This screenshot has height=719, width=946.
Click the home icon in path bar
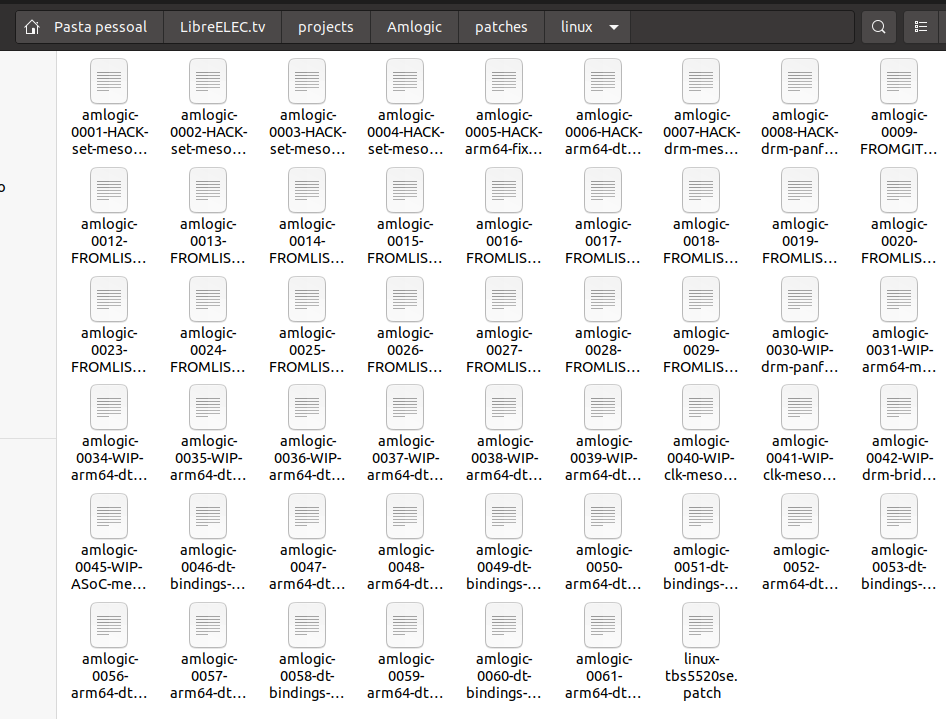32,27
